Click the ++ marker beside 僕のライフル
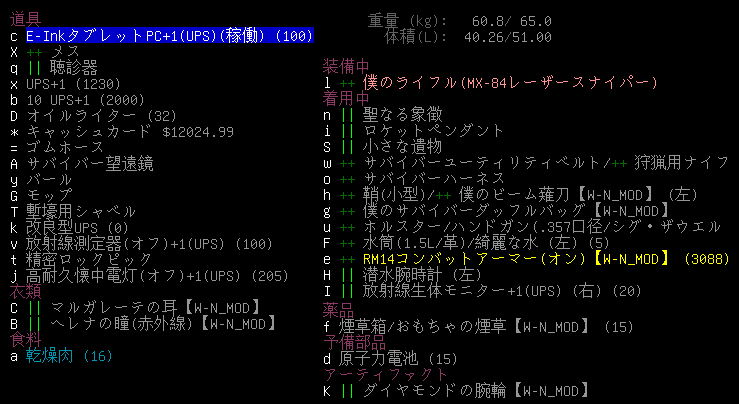 pyautogui.click(x=348, y=83)
